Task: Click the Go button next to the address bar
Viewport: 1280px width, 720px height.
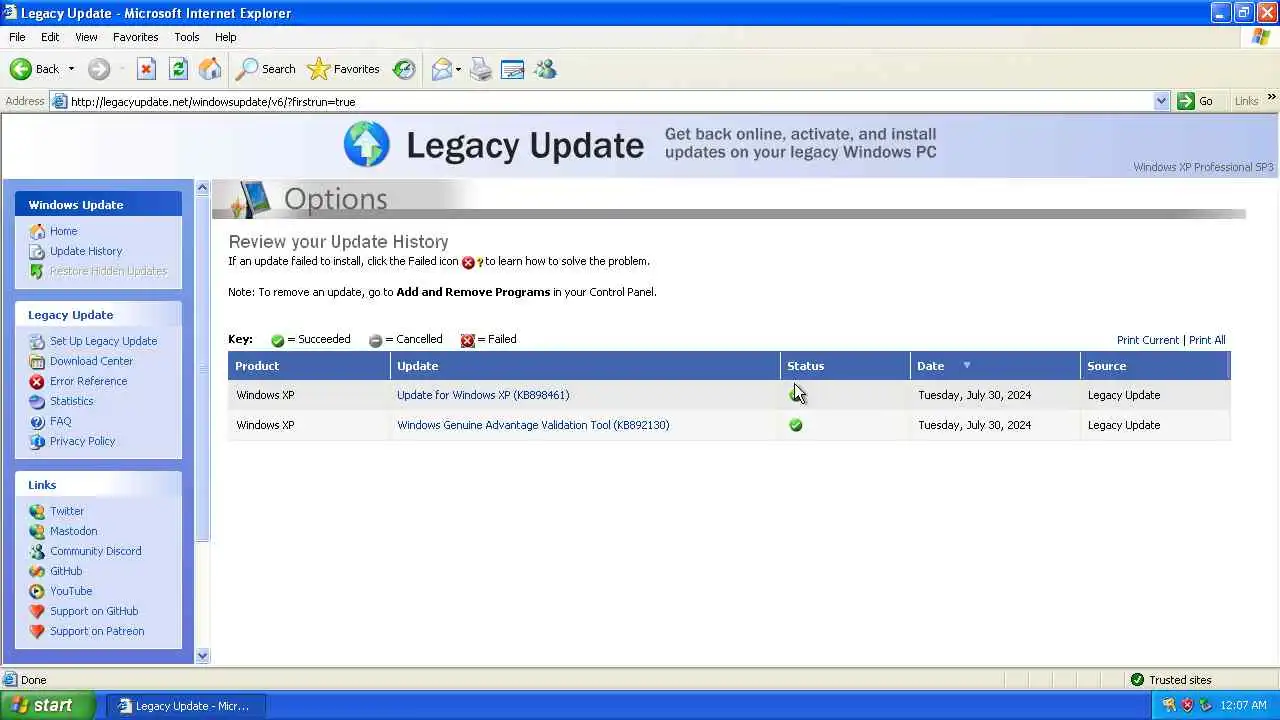Action: click(1196, 101)
